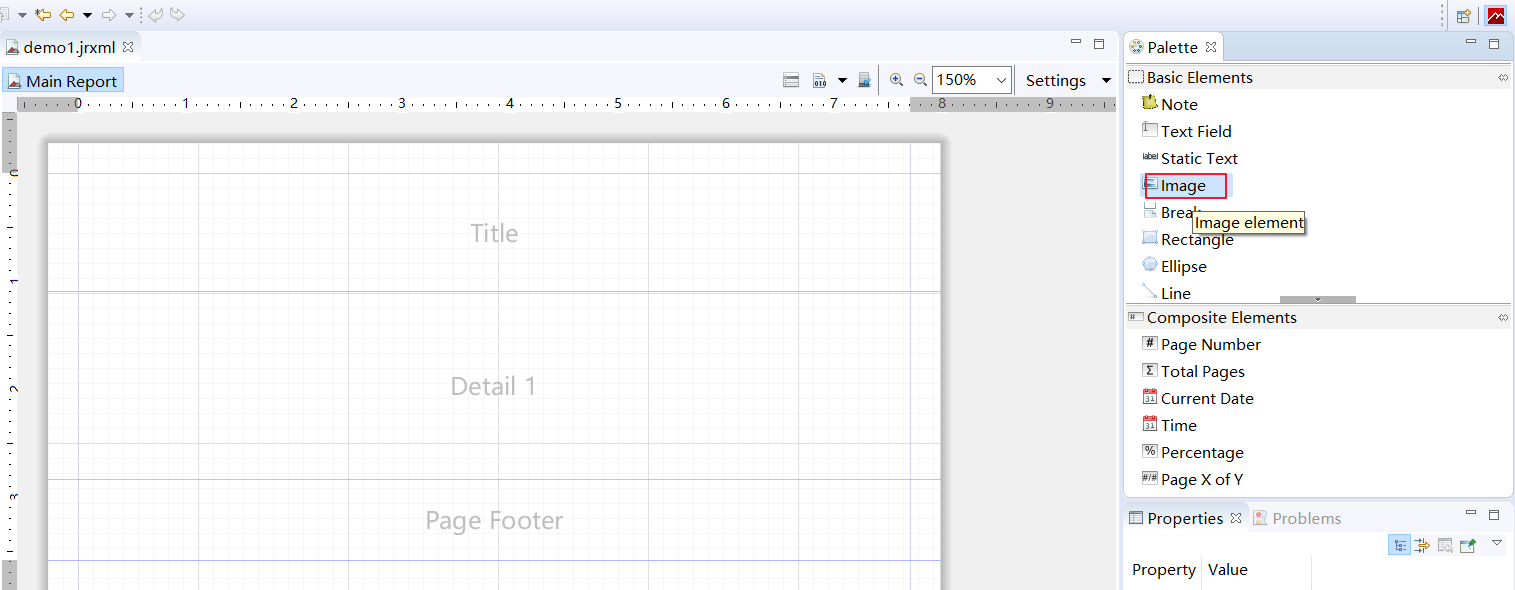Select the Image palette element
Screen dimensions: 1515x590
point(1185,185)
